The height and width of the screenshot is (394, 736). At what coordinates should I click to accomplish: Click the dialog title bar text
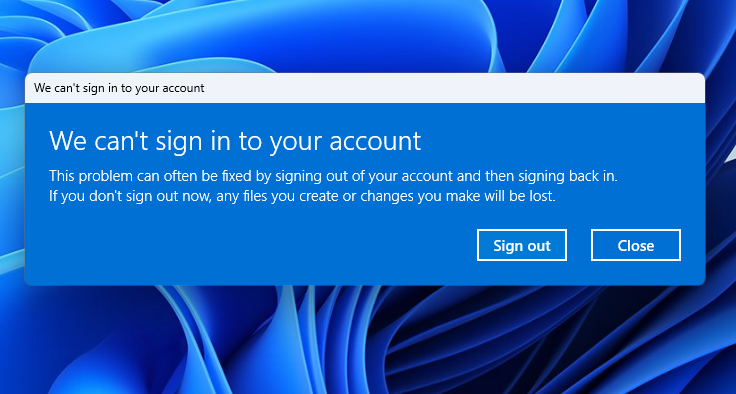point(119,88)
